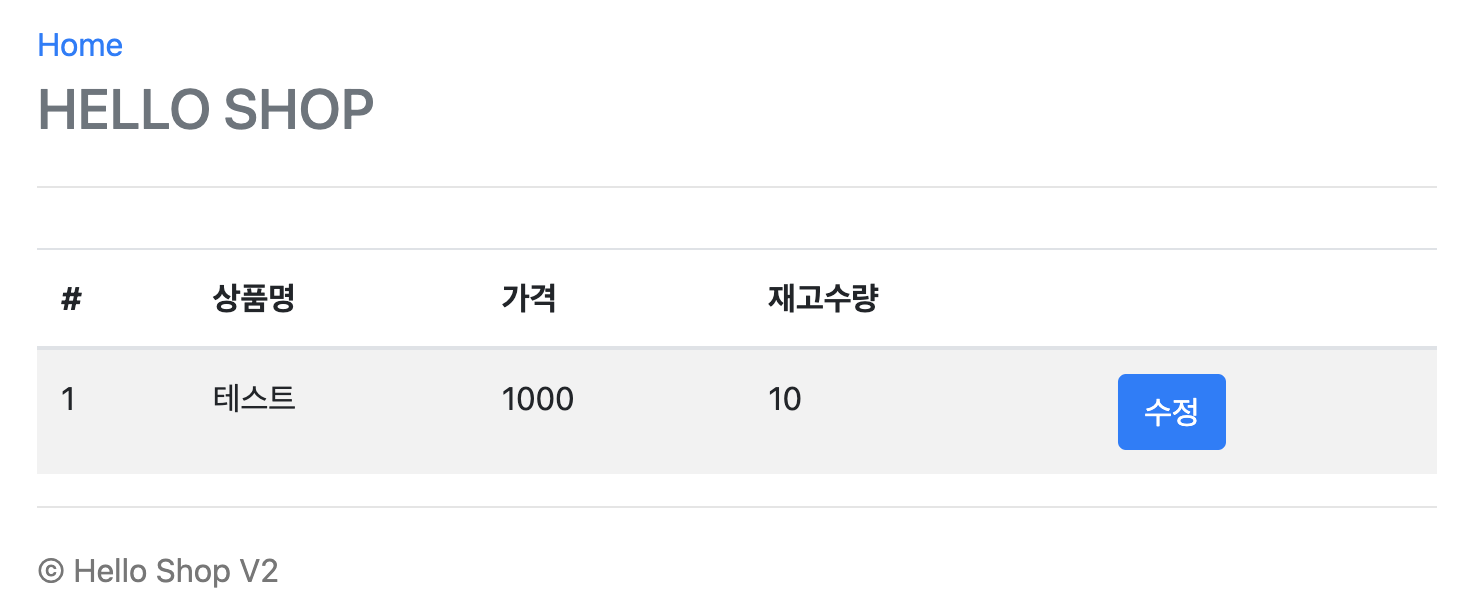Click the word HELLO in the title
Image resolution: width=1472 pixels, height=606 pixels.
[124, 110]
